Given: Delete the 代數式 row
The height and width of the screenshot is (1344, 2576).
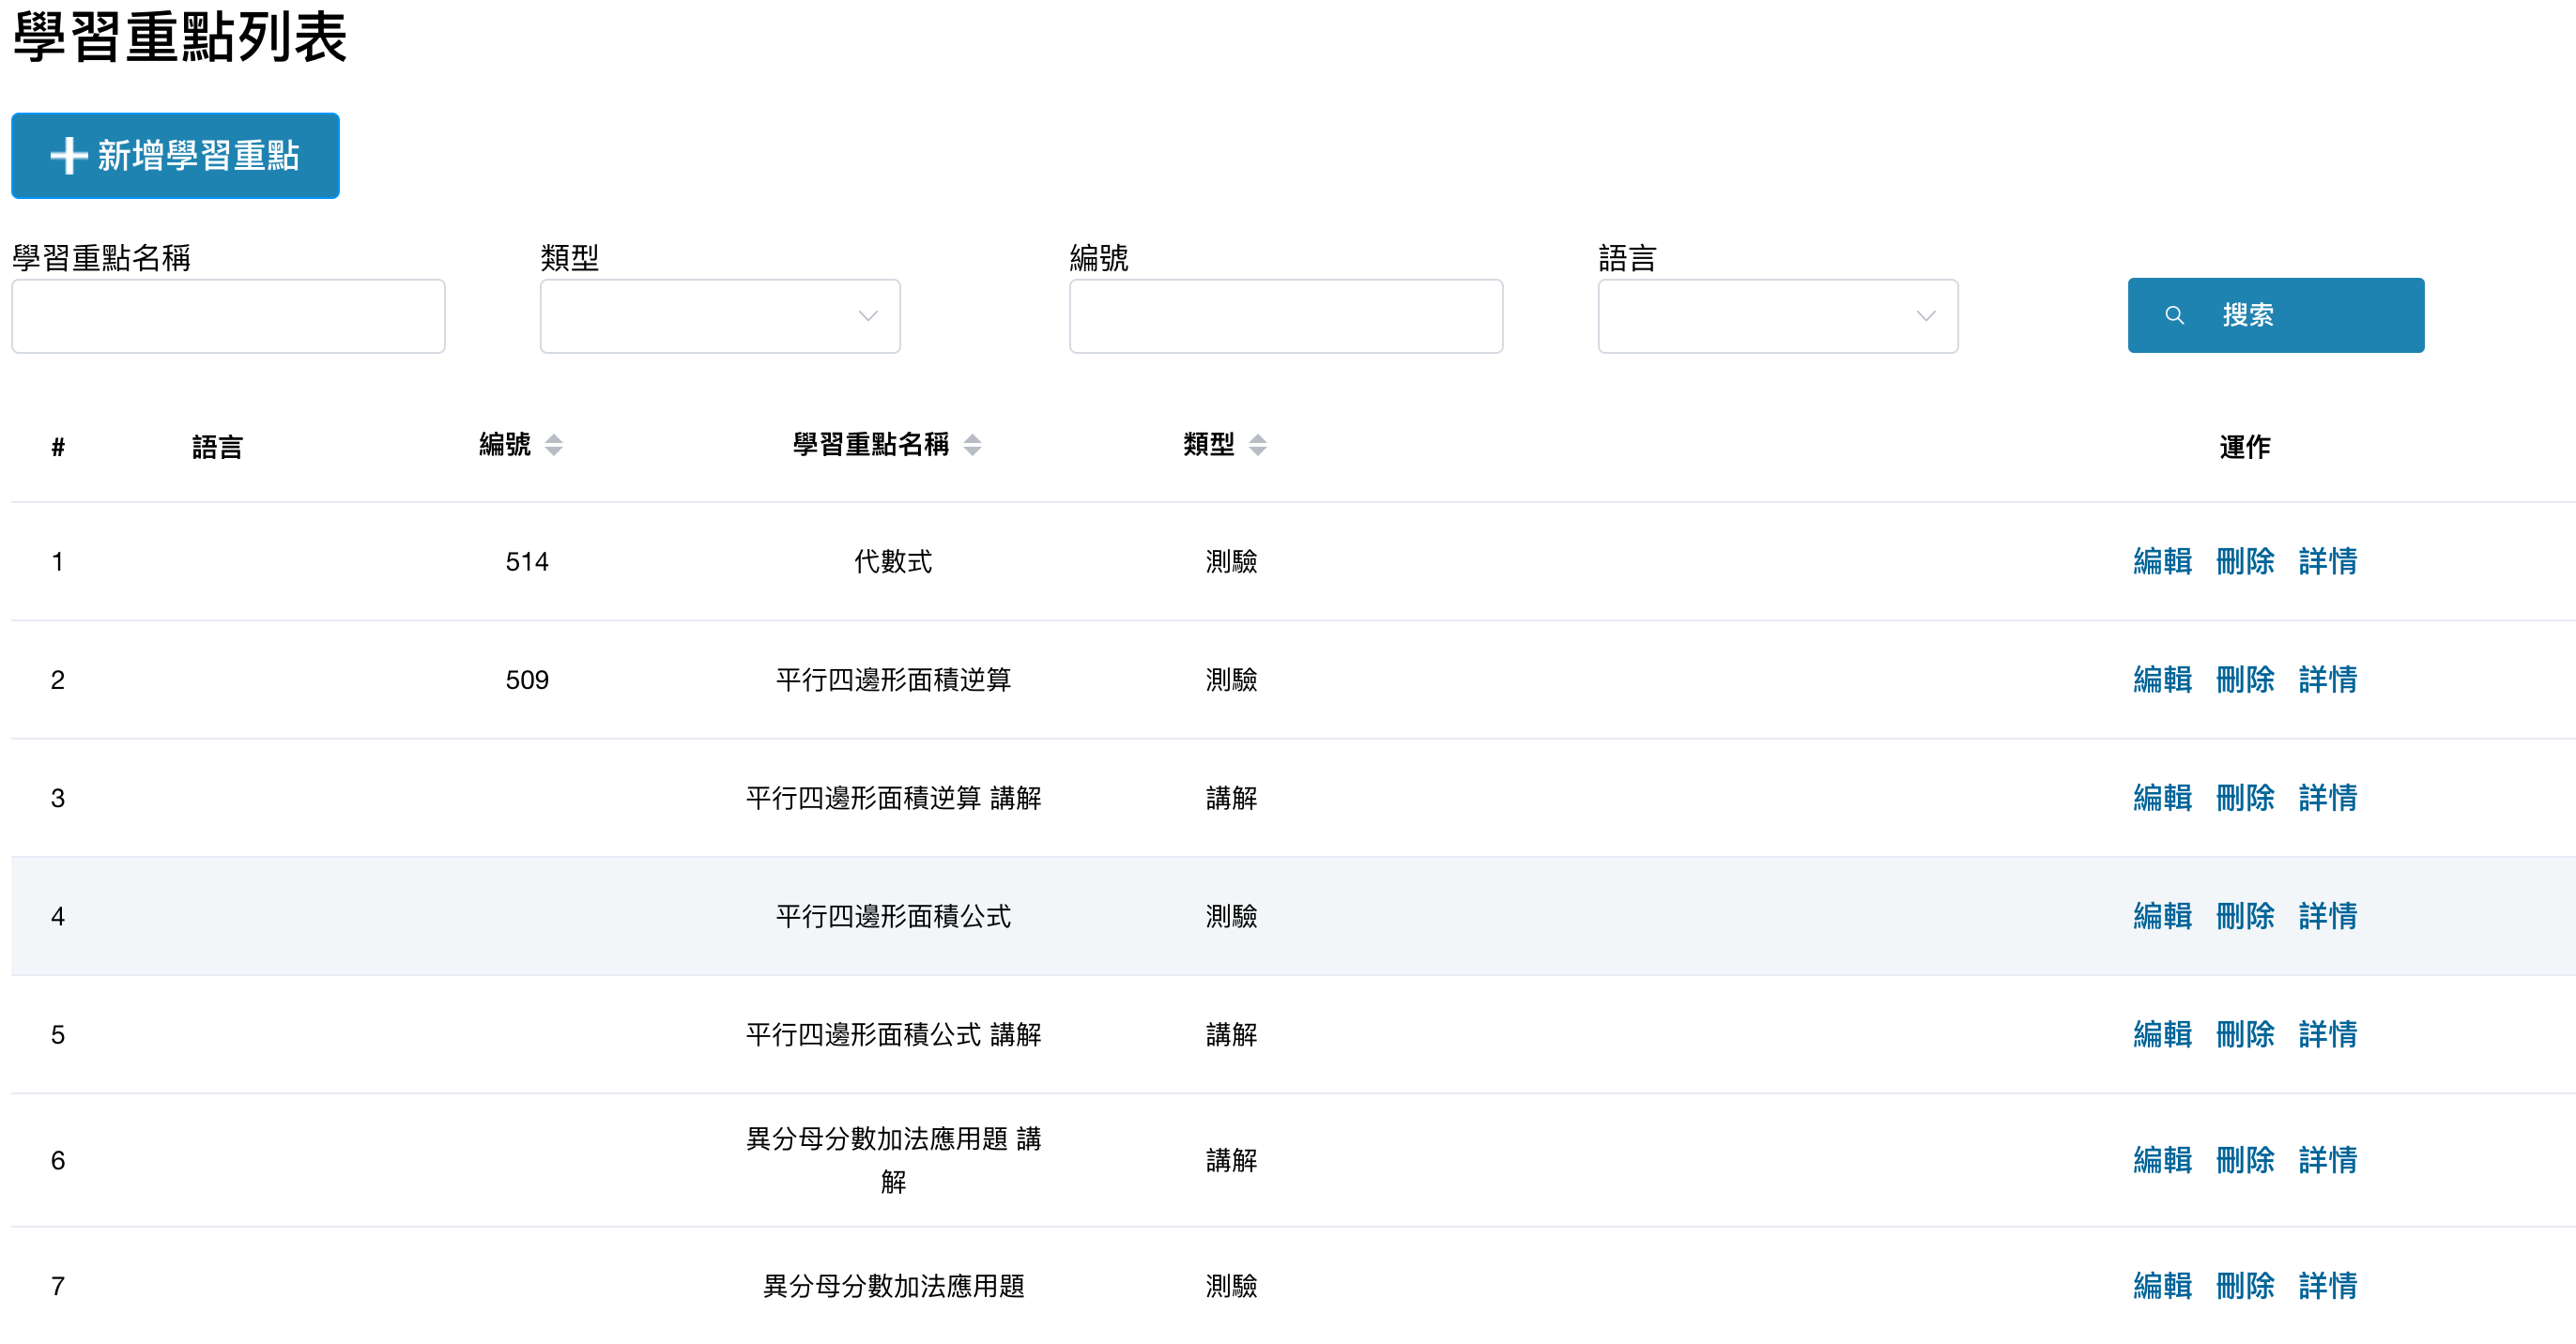Looking at the screenshot, I should point(2245,561).
